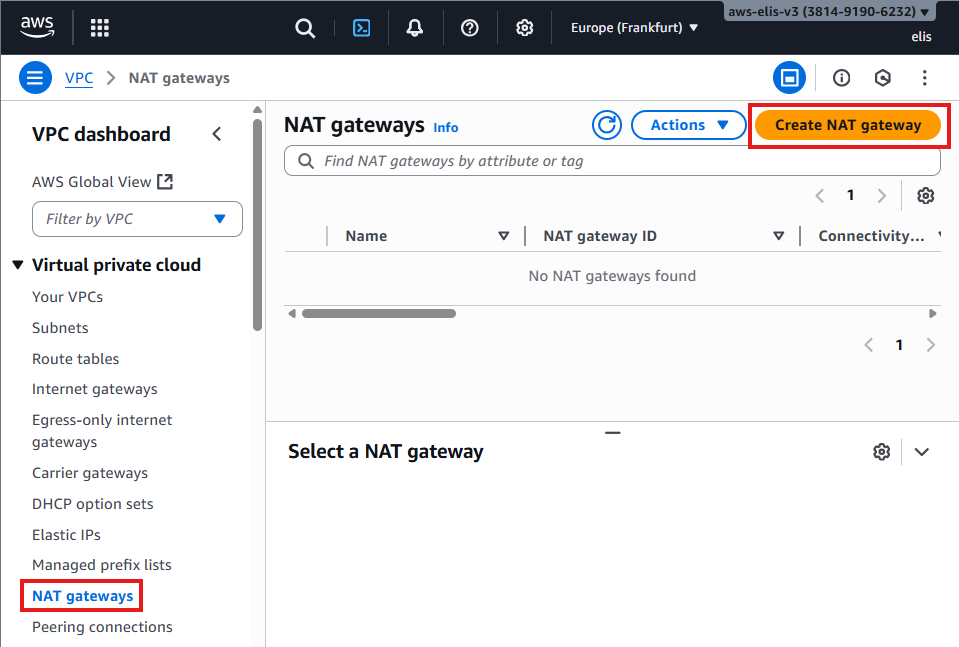
Task: Click the horizontal scrollbar under the table
Action: (x=379, y=313)
